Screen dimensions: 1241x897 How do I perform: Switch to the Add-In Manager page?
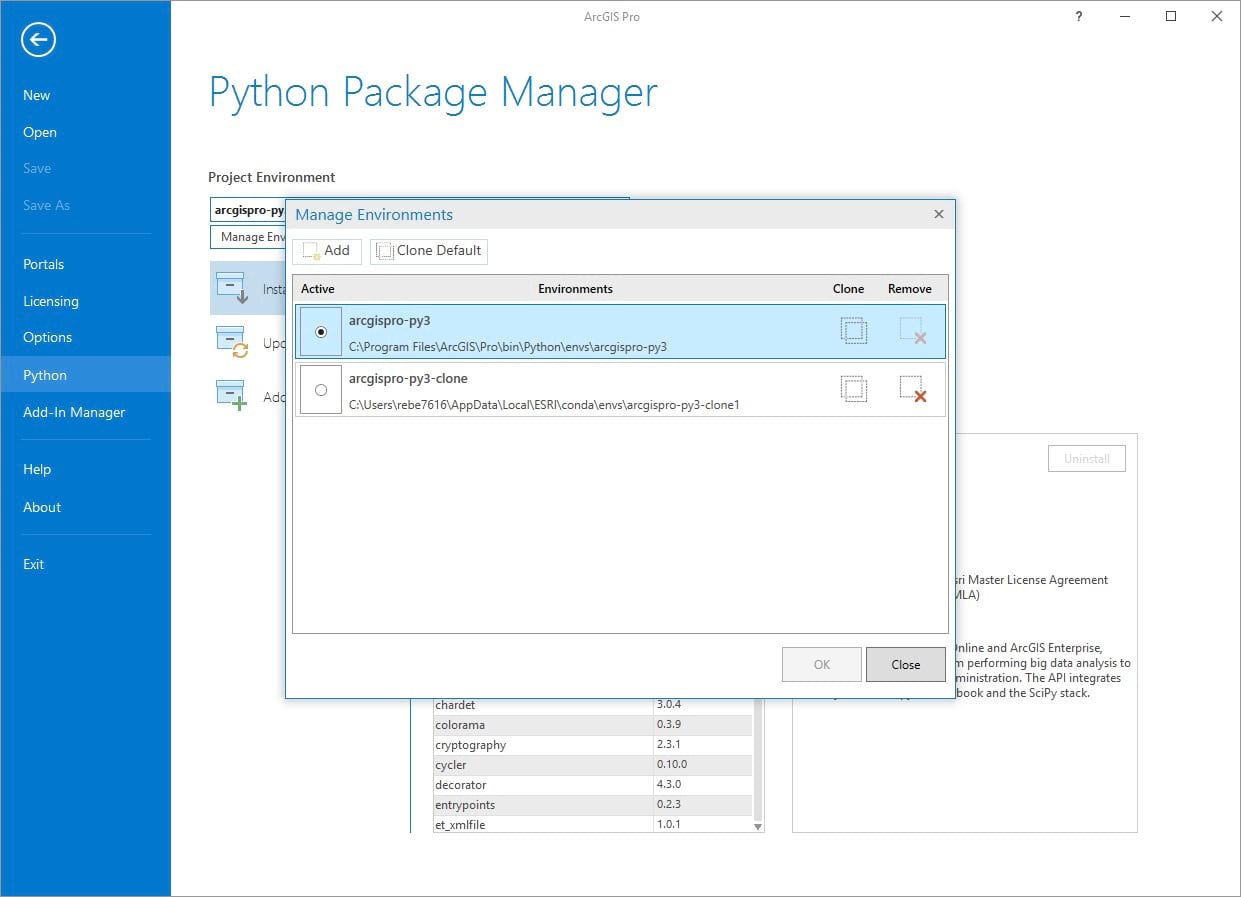click(x=73, y=412)
